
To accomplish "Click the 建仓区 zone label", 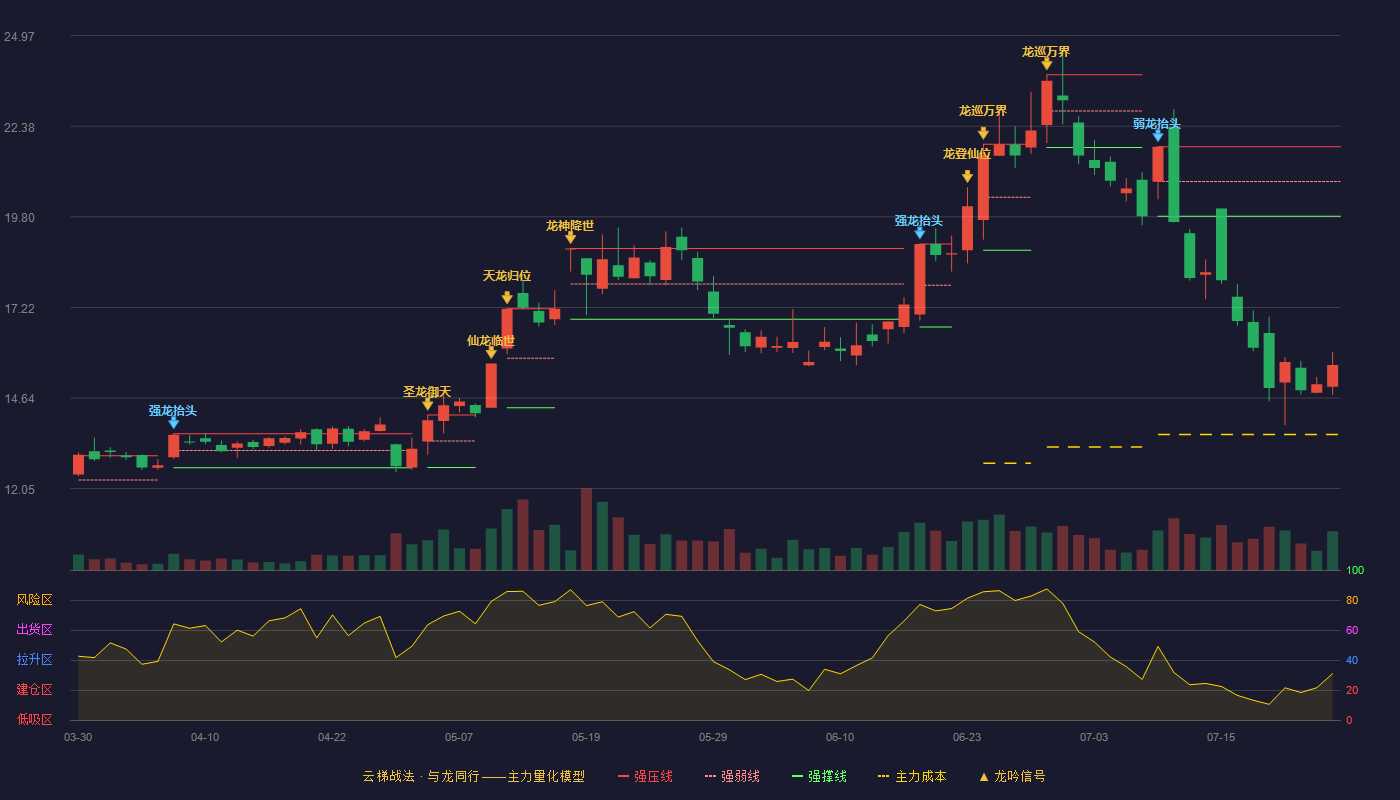I will point(34,690).
